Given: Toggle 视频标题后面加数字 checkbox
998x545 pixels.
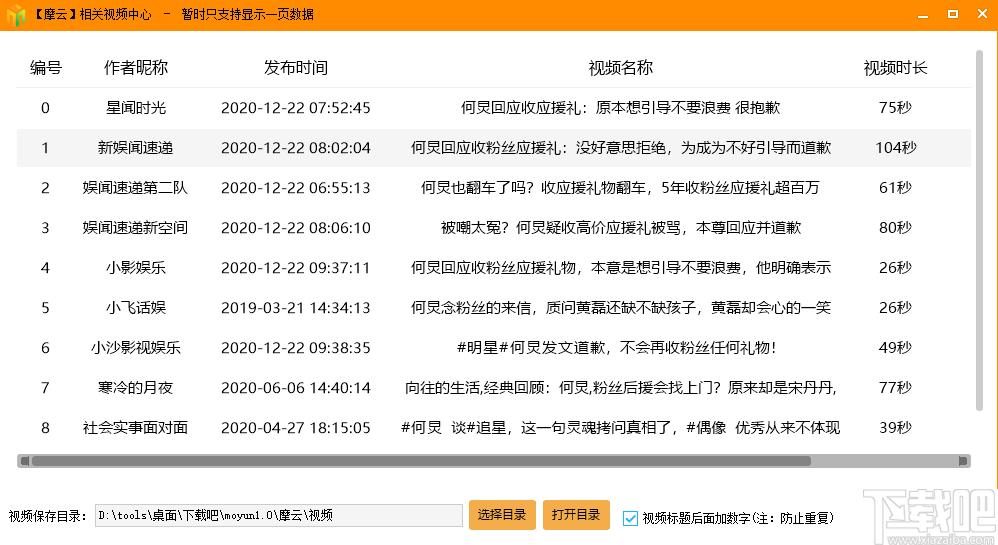Looking at the screenshot, I should pos(630,518).
